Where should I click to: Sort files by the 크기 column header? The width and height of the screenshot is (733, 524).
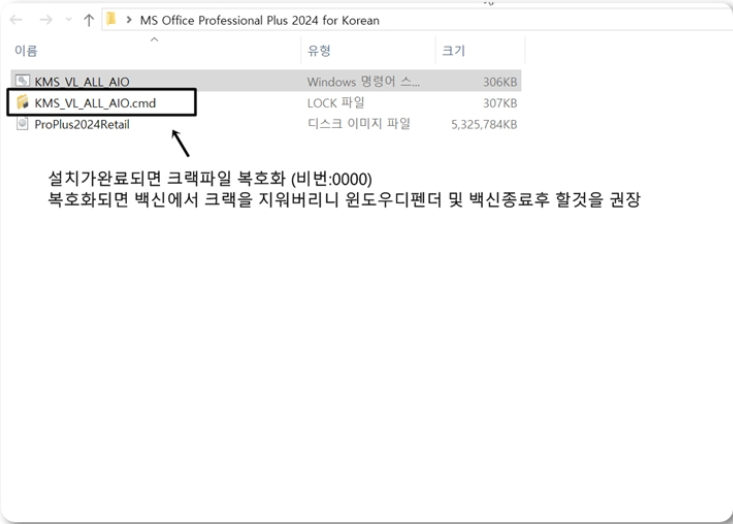453,51
